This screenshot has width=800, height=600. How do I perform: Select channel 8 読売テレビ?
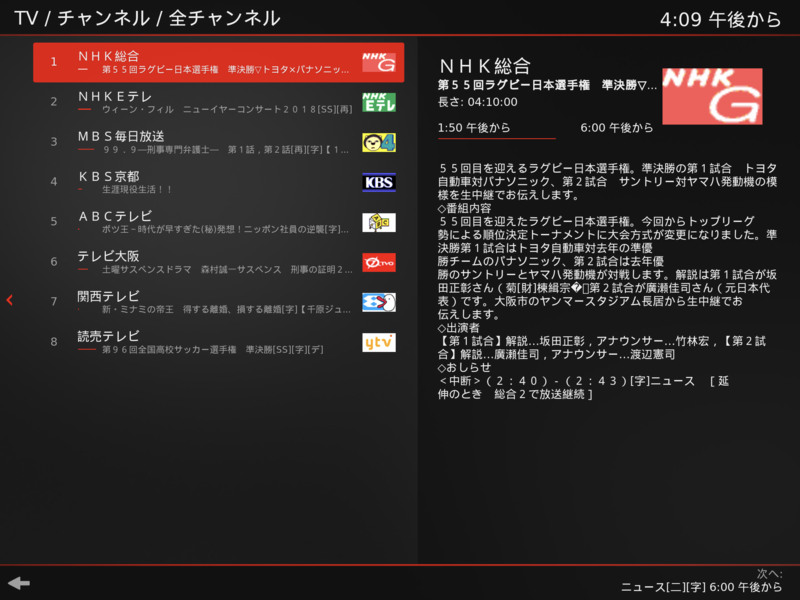[218, 342]
